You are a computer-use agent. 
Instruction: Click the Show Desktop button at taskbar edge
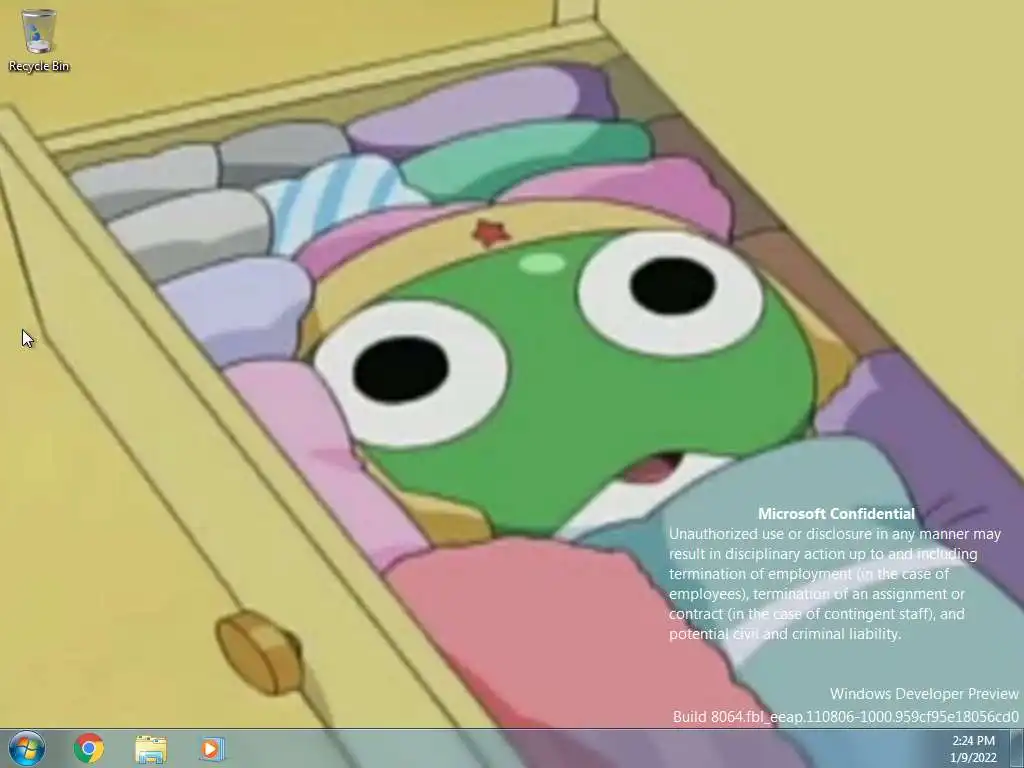[x=1016, y=748]
